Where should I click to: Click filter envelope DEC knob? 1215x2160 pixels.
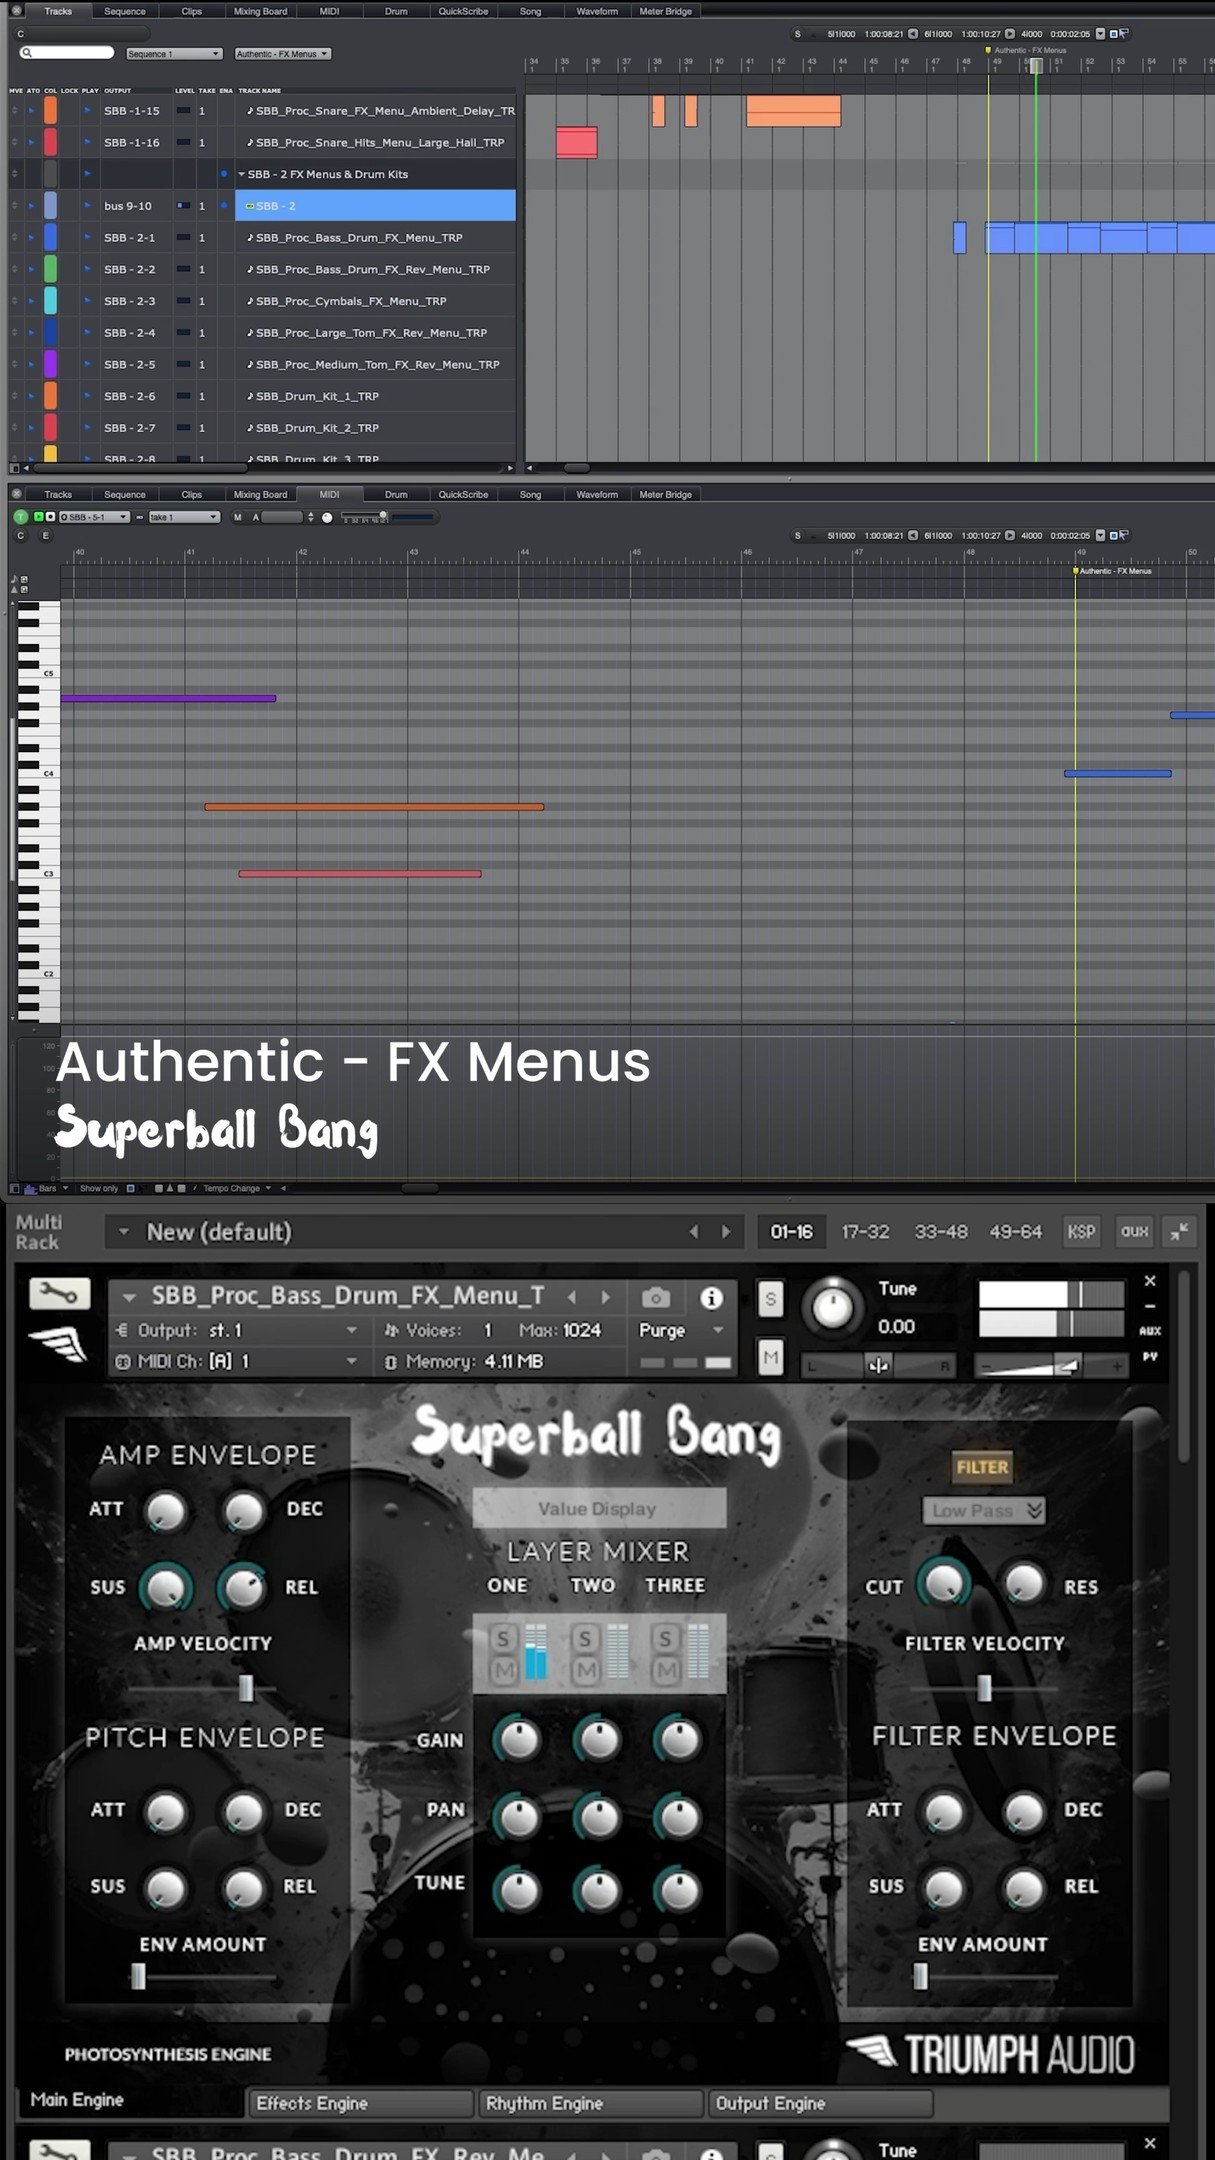tap(1023, 1811)
